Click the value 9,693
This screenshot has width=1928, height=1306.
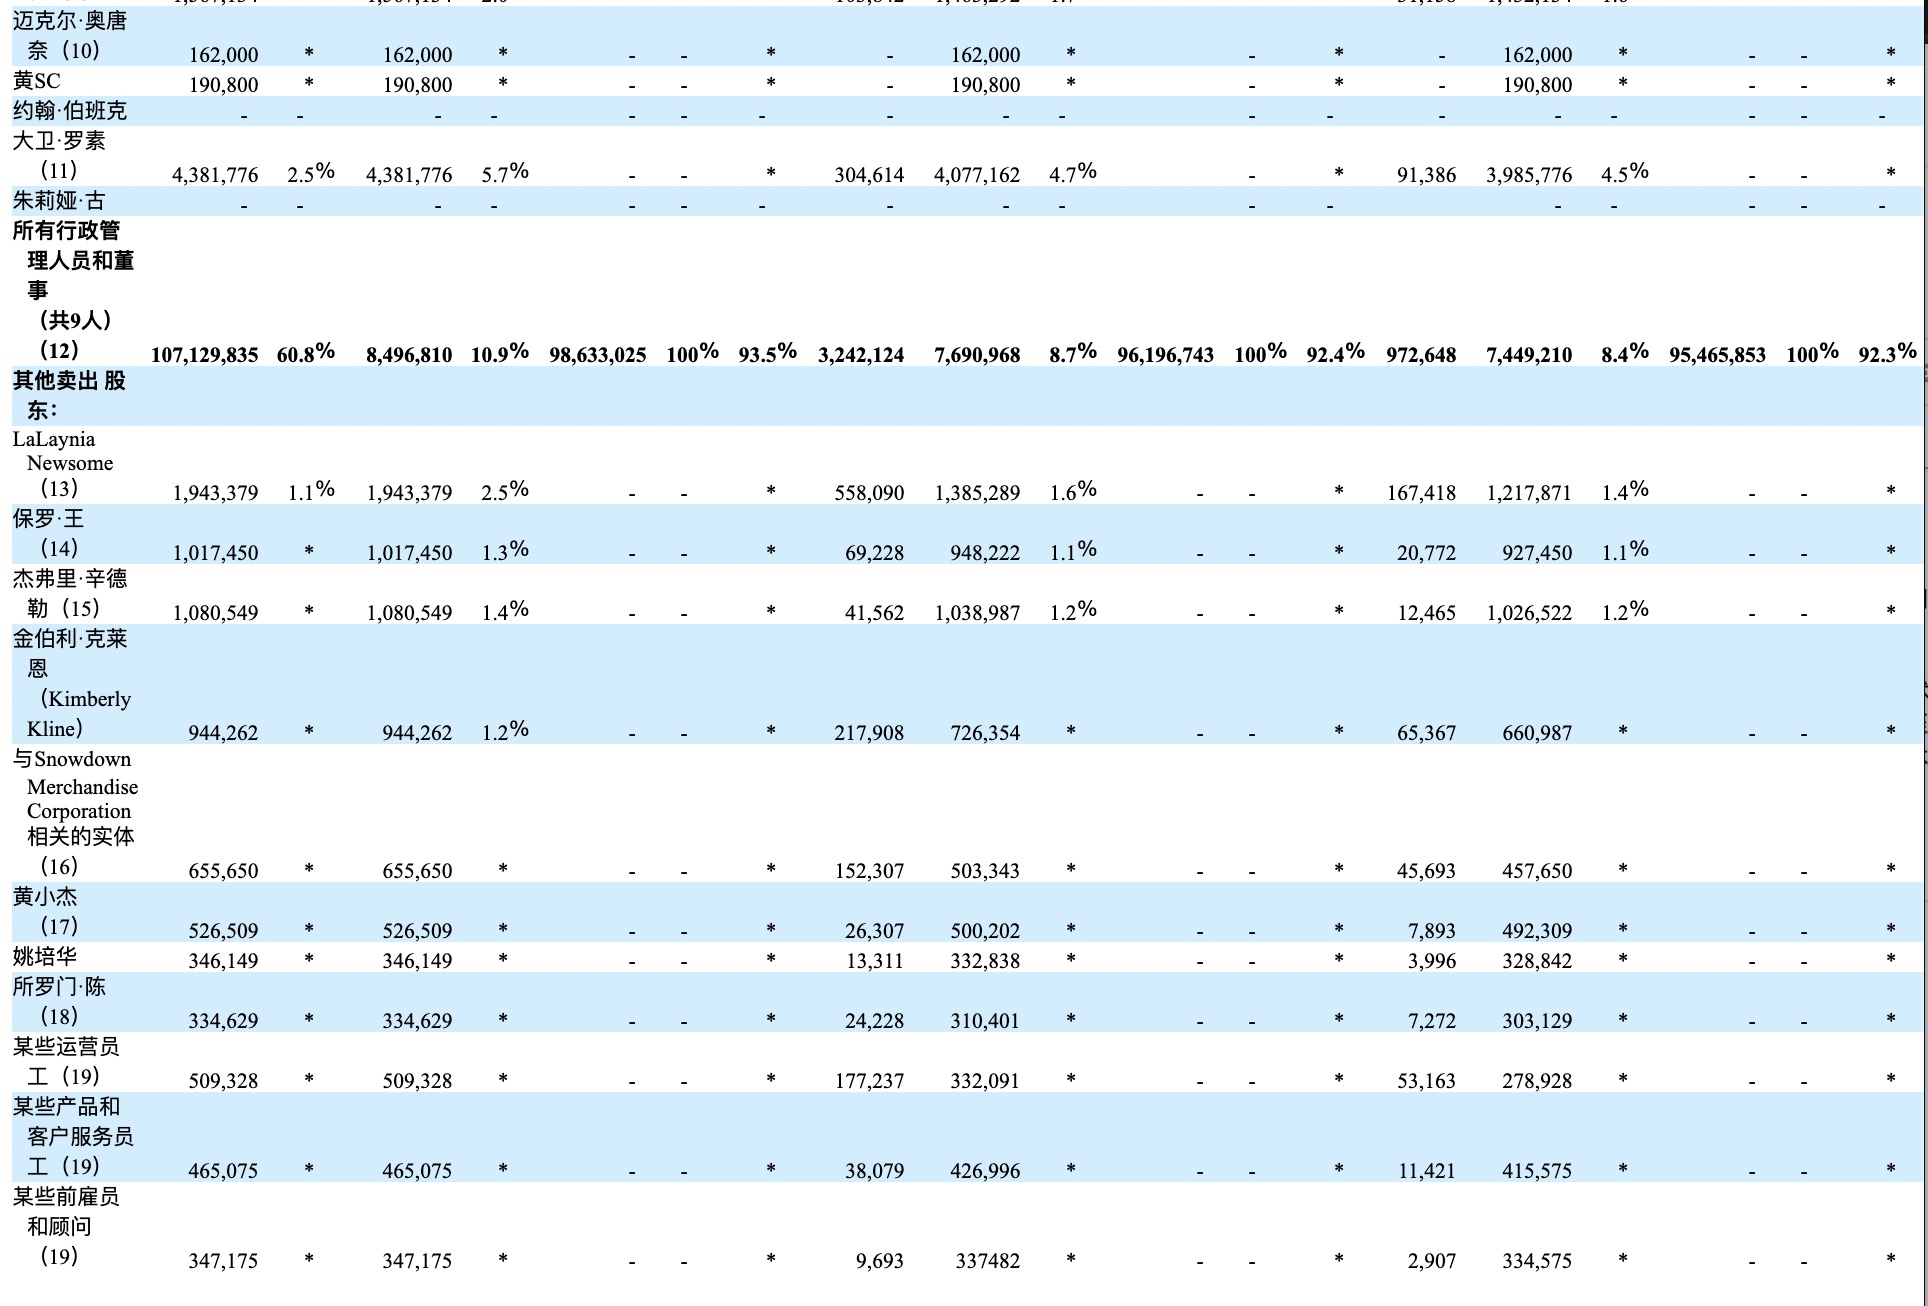pos(880,1261)
